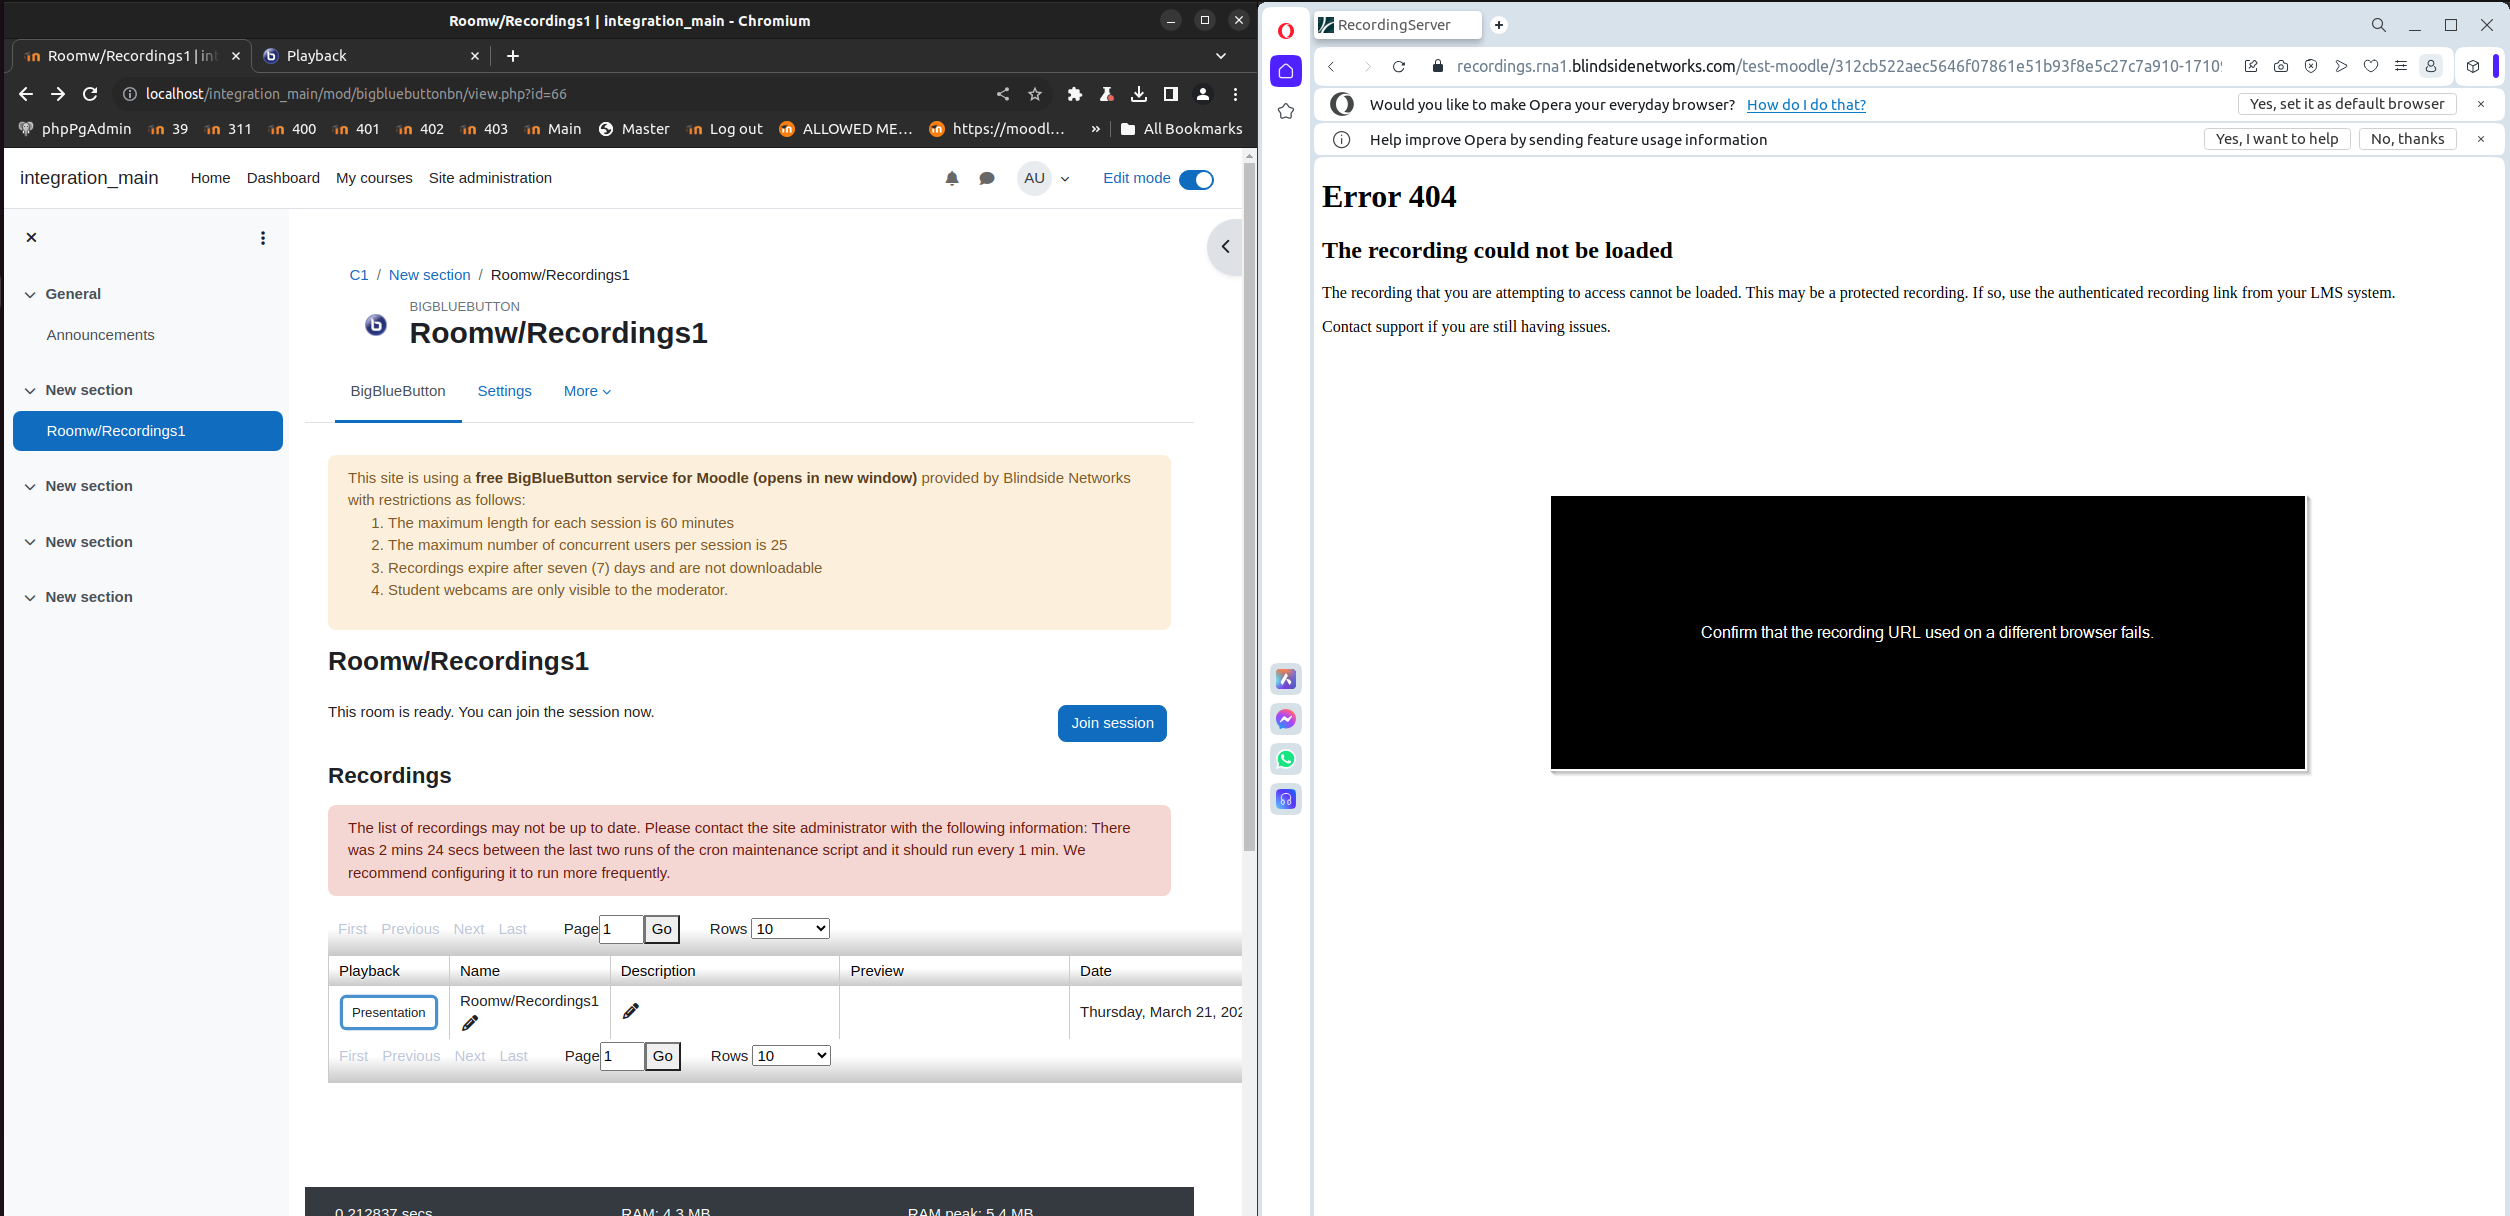This screenshot has width=2510, height=1216.
Task: Click Chromium back navigation arrow
Action: (26, 94)
